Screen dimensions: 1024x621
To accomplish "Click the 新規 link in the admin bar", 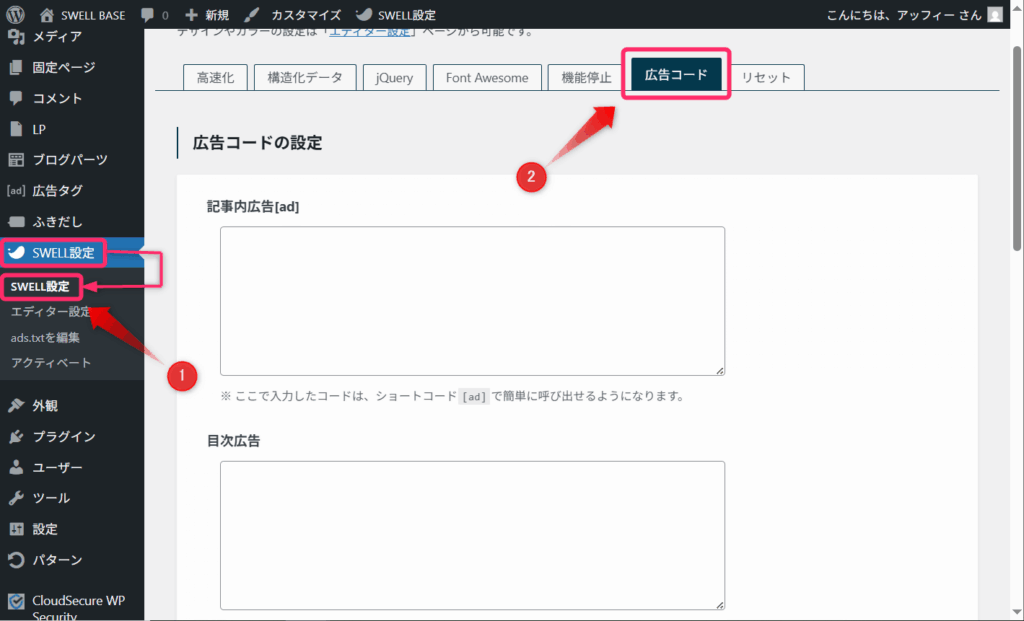I will [217, 14].
